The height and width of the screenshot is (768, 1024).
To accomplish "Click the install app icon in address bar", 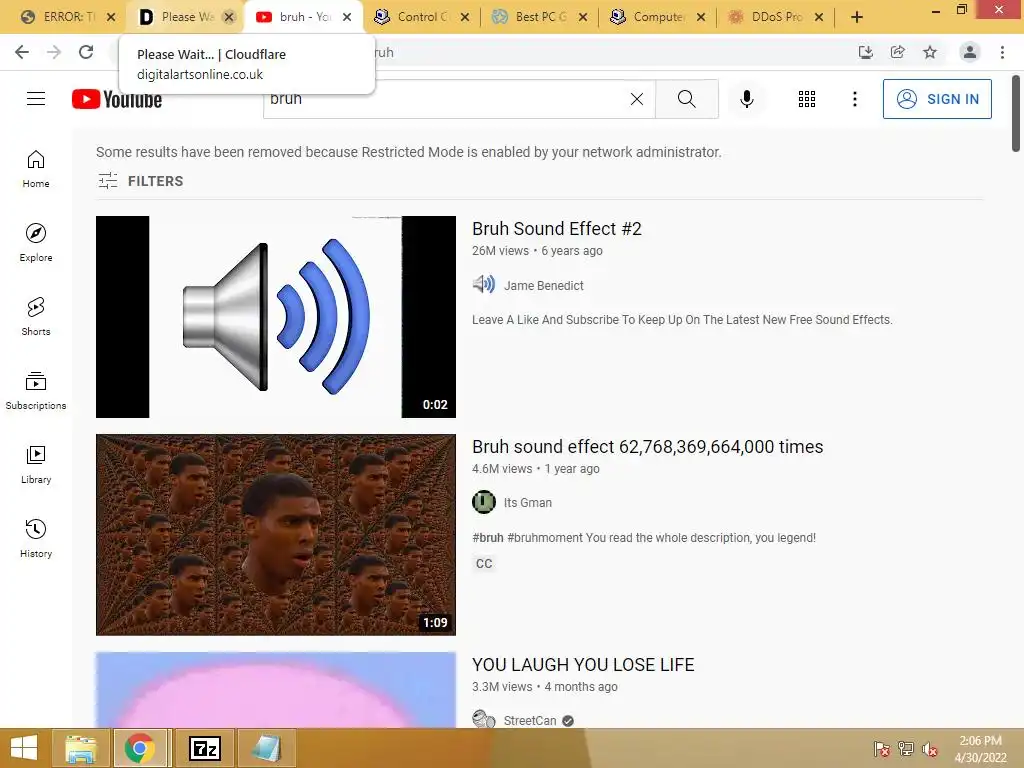I will tap(866, 52).
